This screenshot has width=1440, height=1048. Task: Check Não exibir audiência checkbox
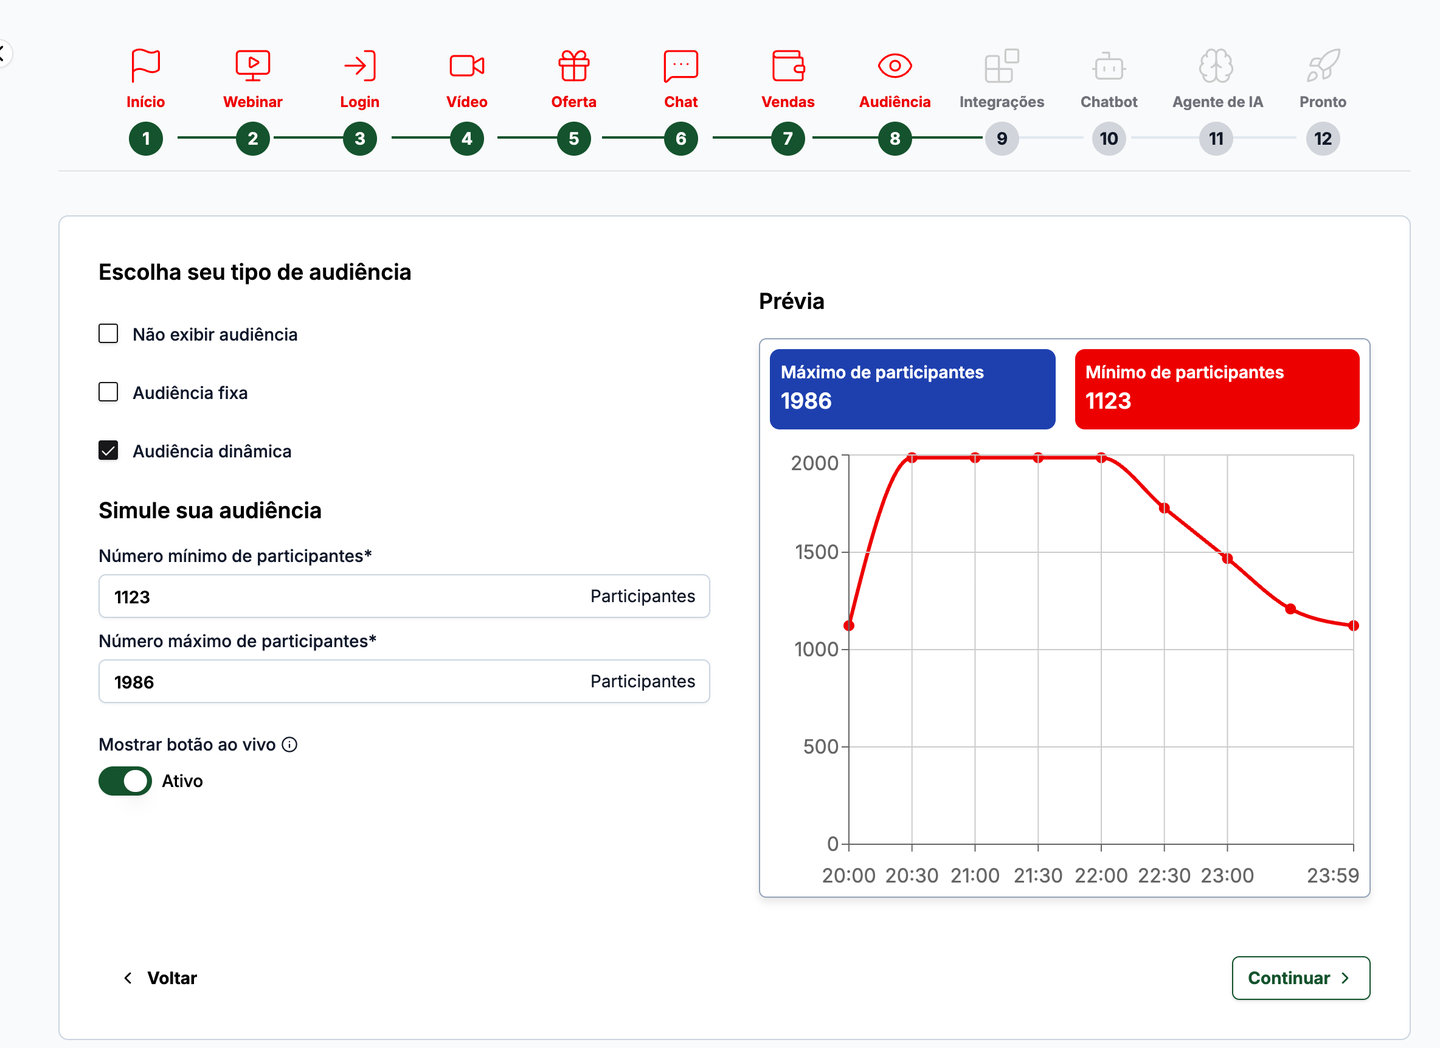point(108,334)
